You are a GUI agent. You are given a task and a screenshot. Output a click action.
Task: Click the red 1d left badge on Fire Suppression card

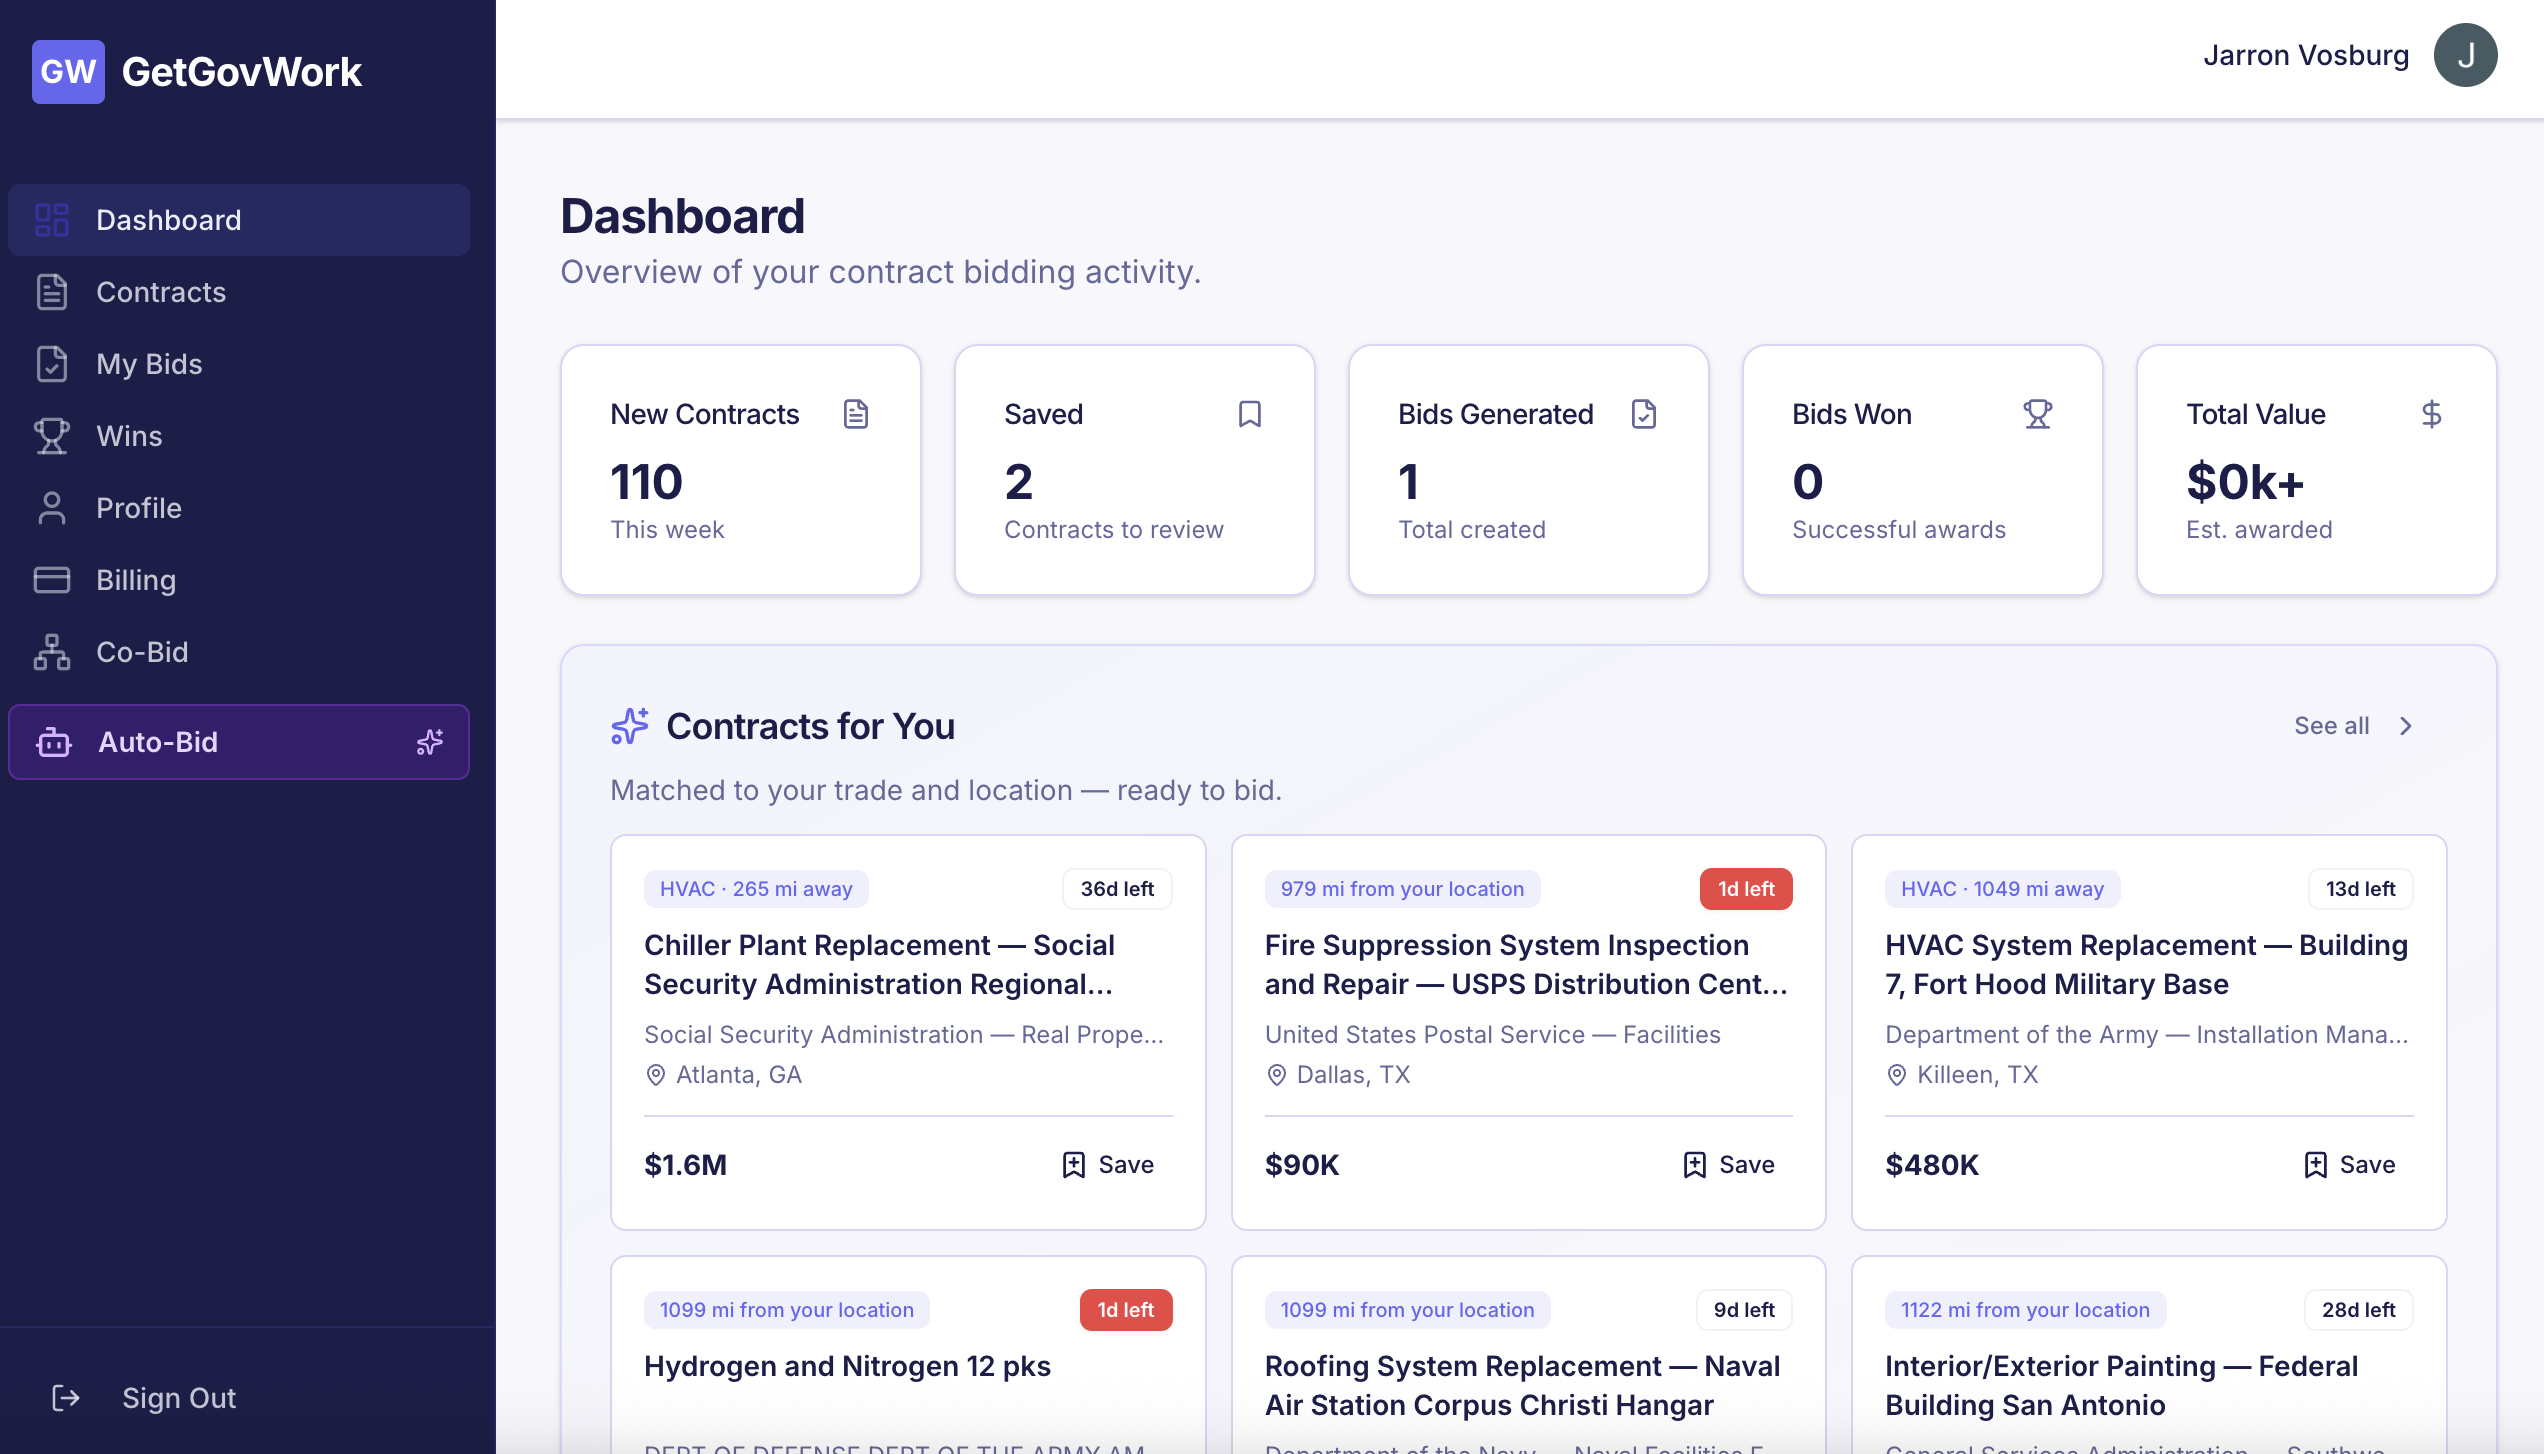1746,889
